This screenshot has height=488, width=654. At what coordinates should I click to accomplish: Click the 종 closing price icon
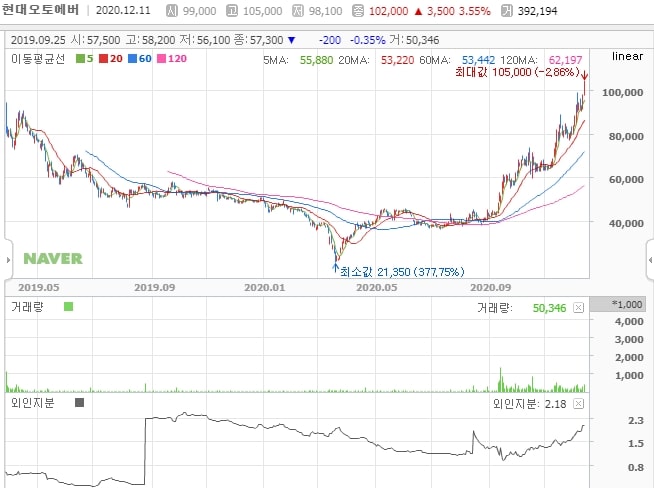click(358, 10)
